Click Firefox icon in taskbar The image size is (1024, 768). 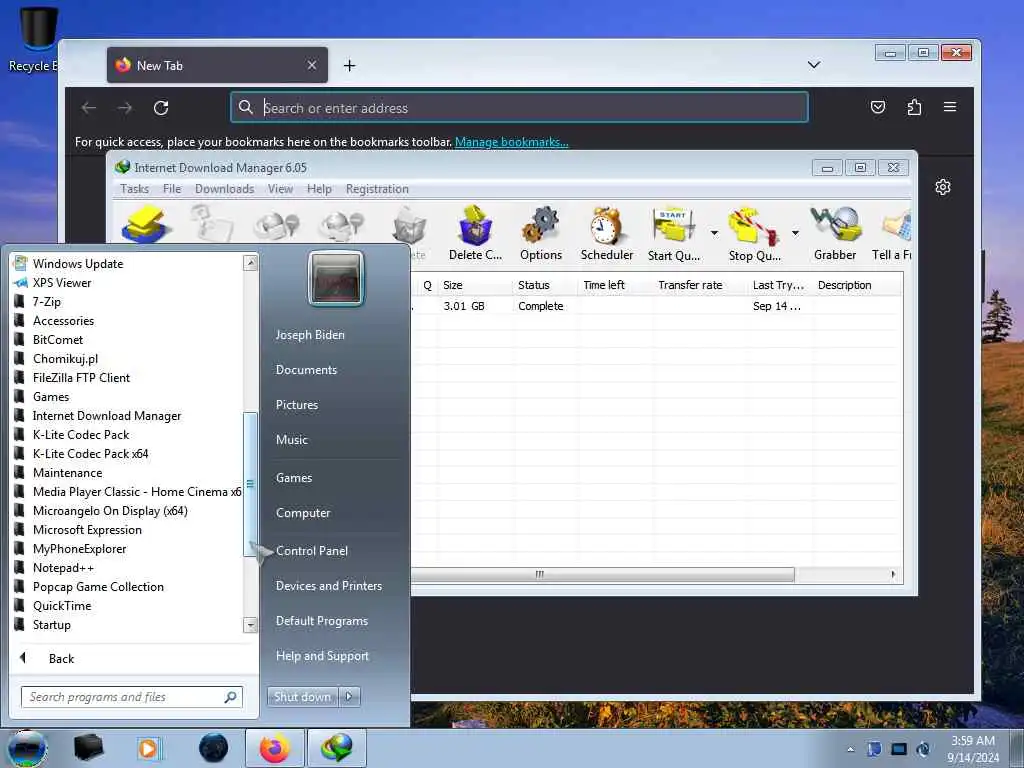pos(275,748)
